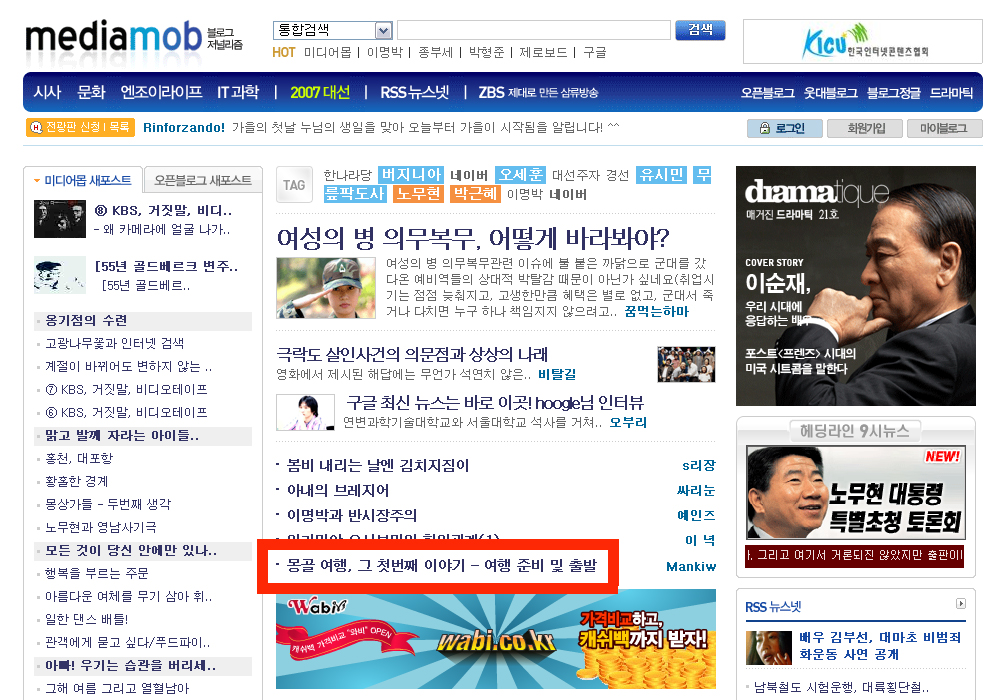This screenshot has width=1000, height=700.
Task: Open the hoogle님 인터뷰 portrait thumbnail
Action: pos(305,412)
